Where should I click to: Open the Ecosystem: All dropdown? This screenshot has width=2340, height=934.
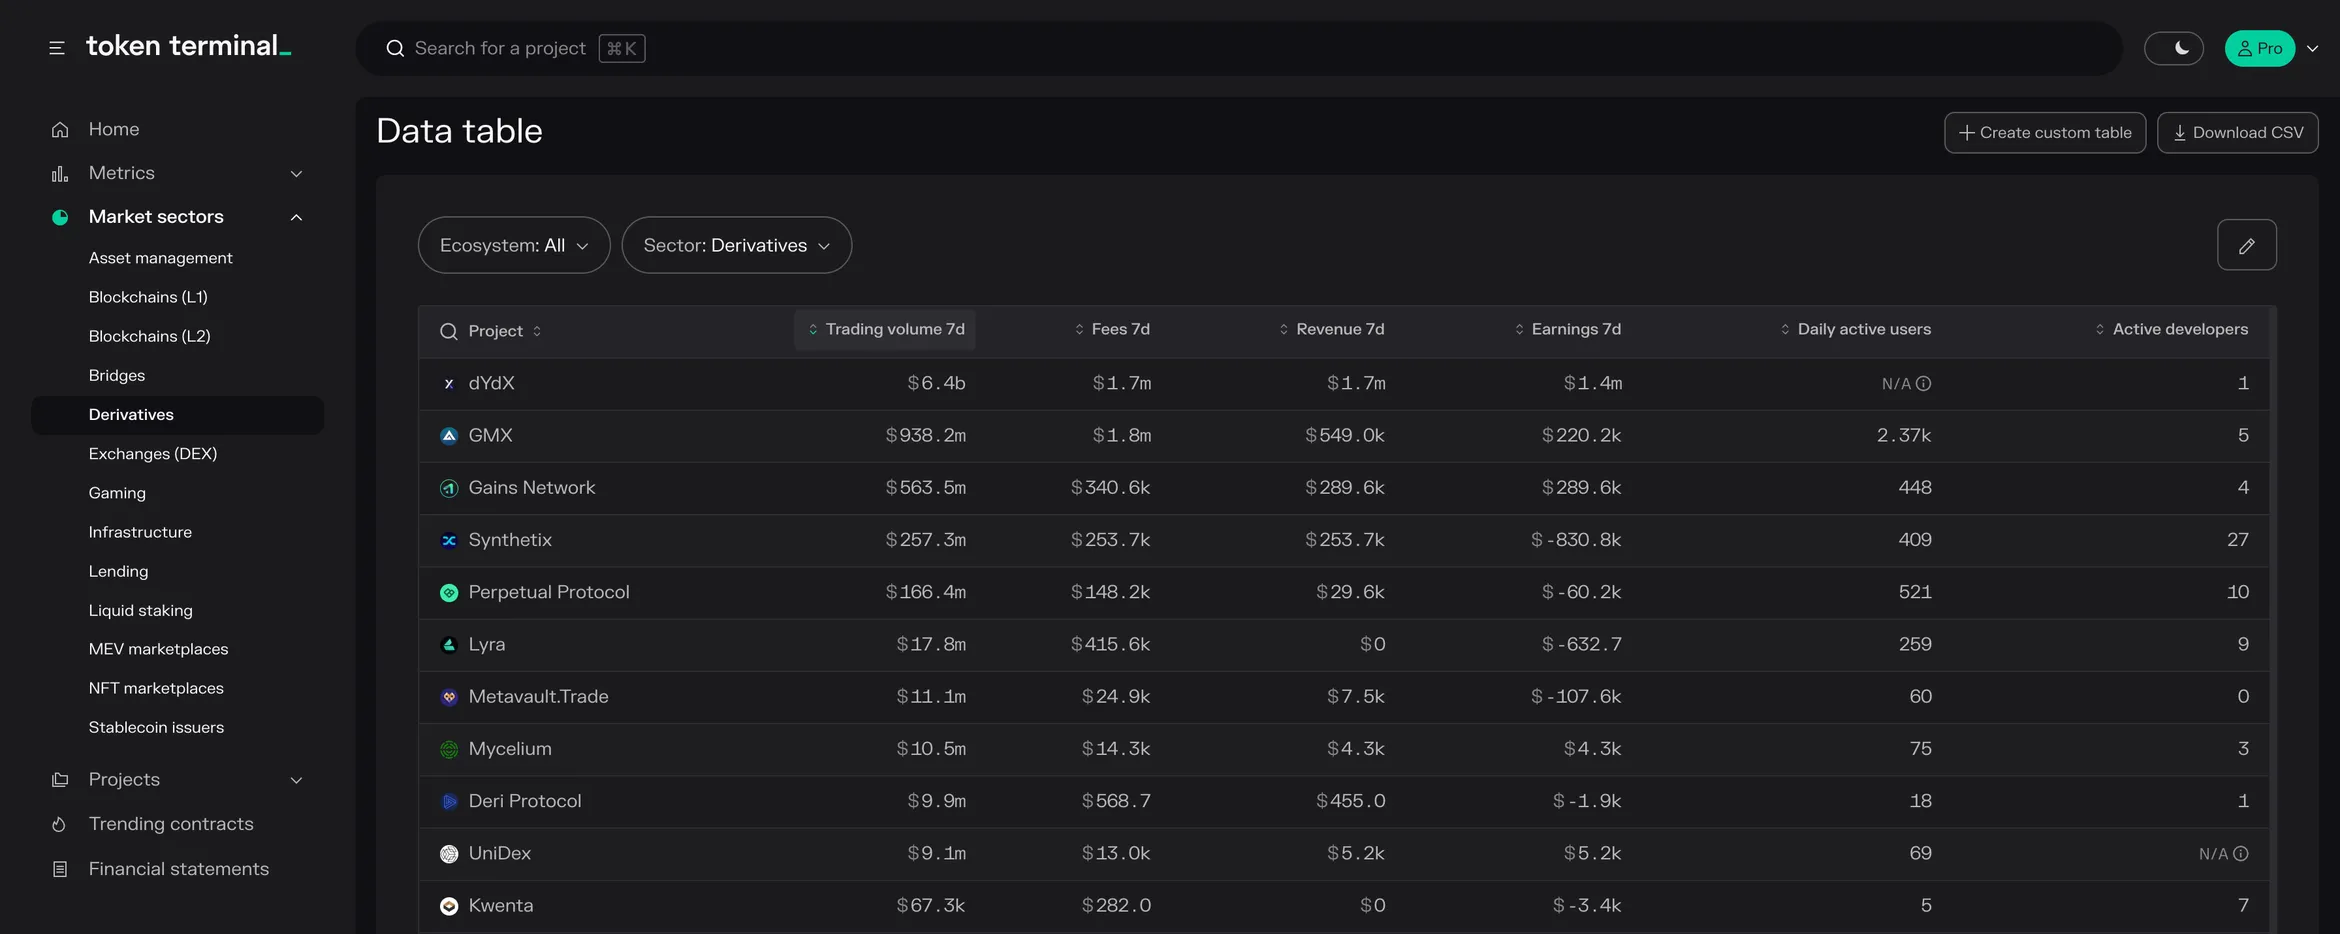coord(514,245)
